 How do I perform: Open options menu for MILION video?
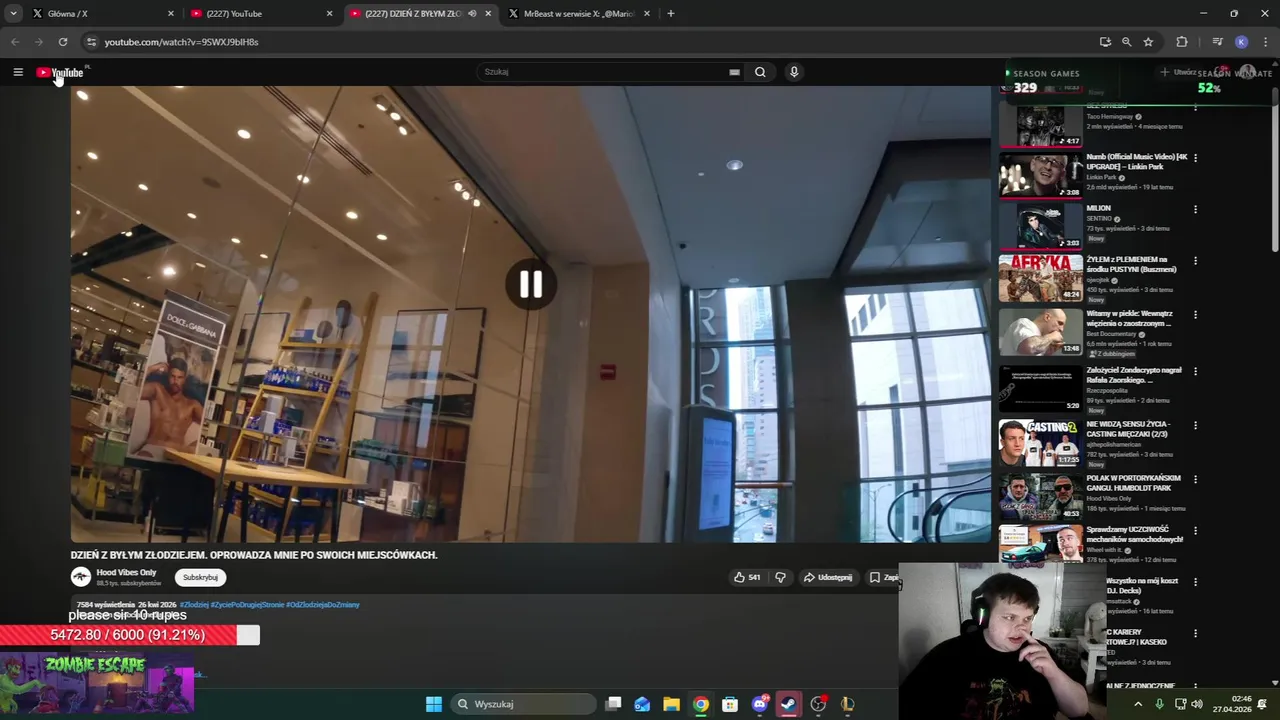1195,210
